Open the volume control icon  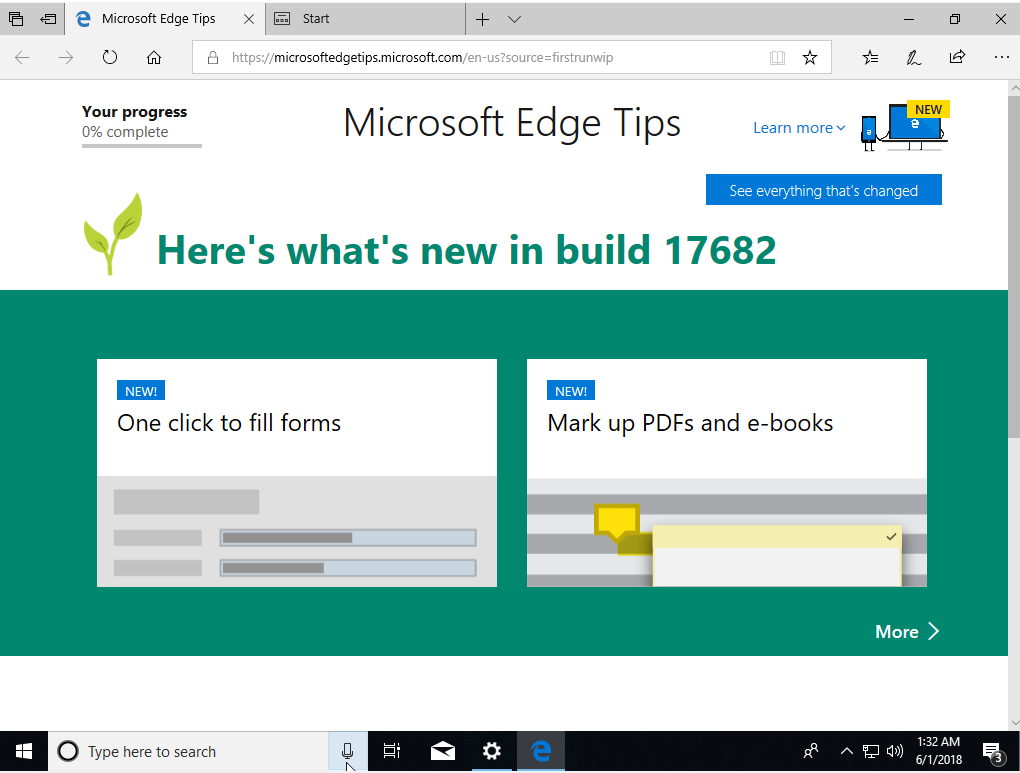coord(895,752)
